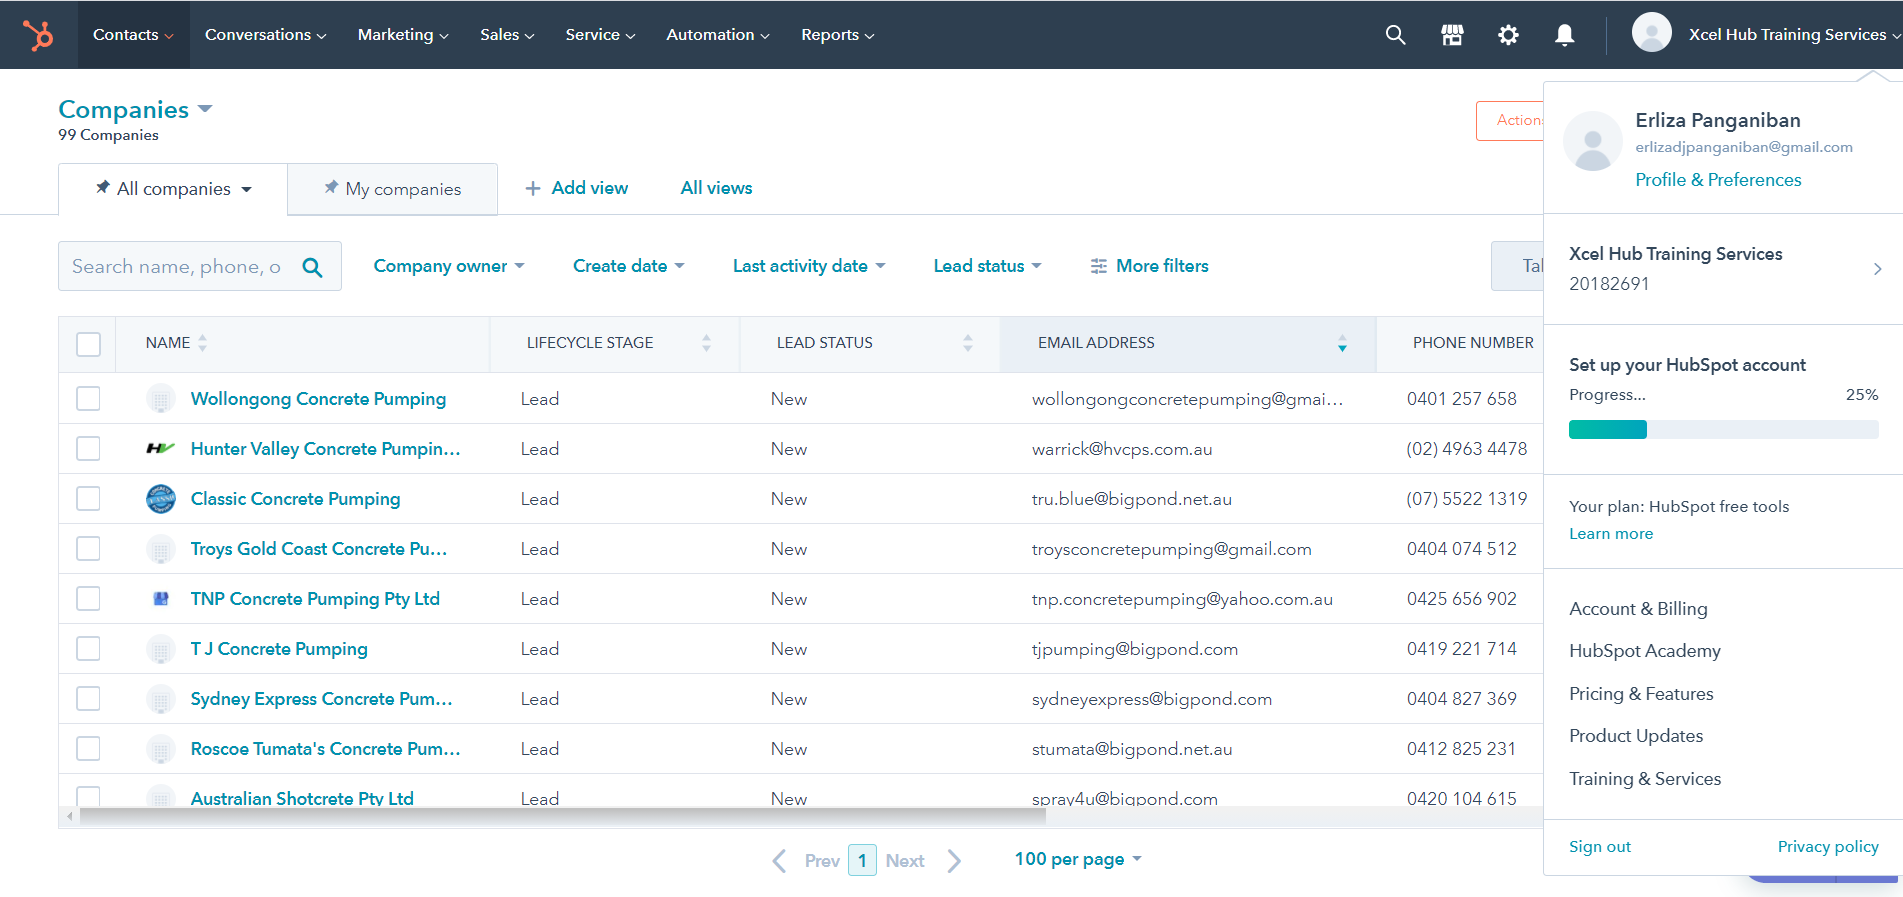Sort by EMAIL ADDRESS column arrows

1342,343
